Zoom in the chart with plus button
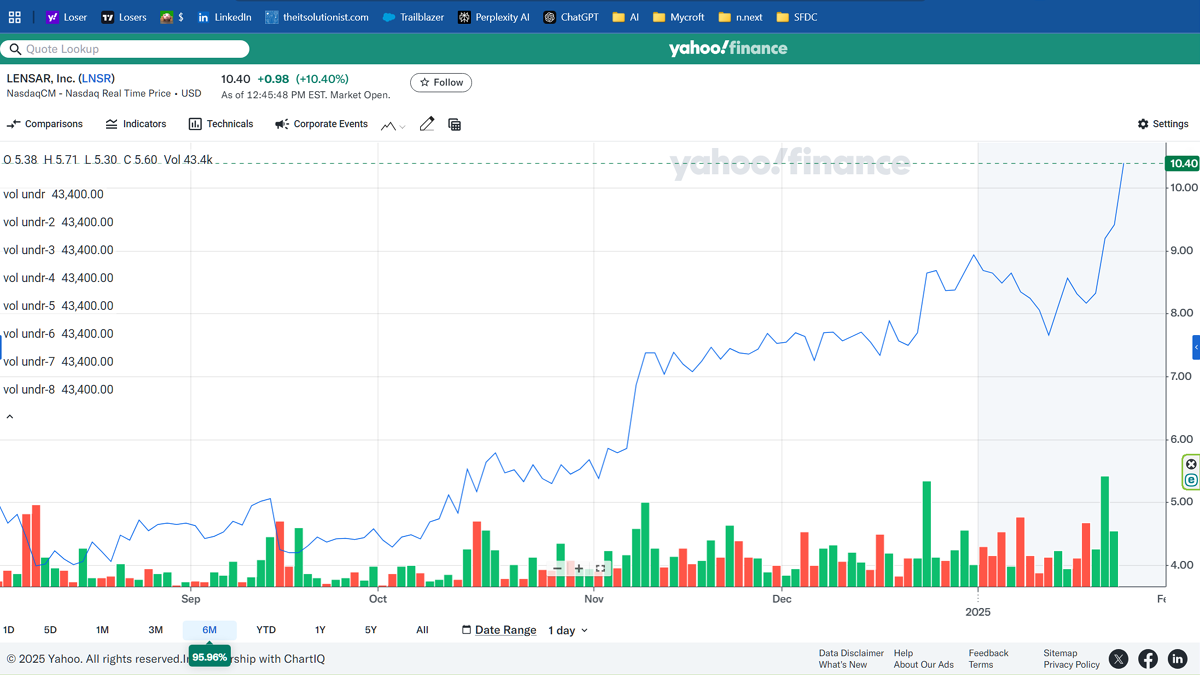Viewport: 1200px width, 675px height. click(x=578, y=569)
